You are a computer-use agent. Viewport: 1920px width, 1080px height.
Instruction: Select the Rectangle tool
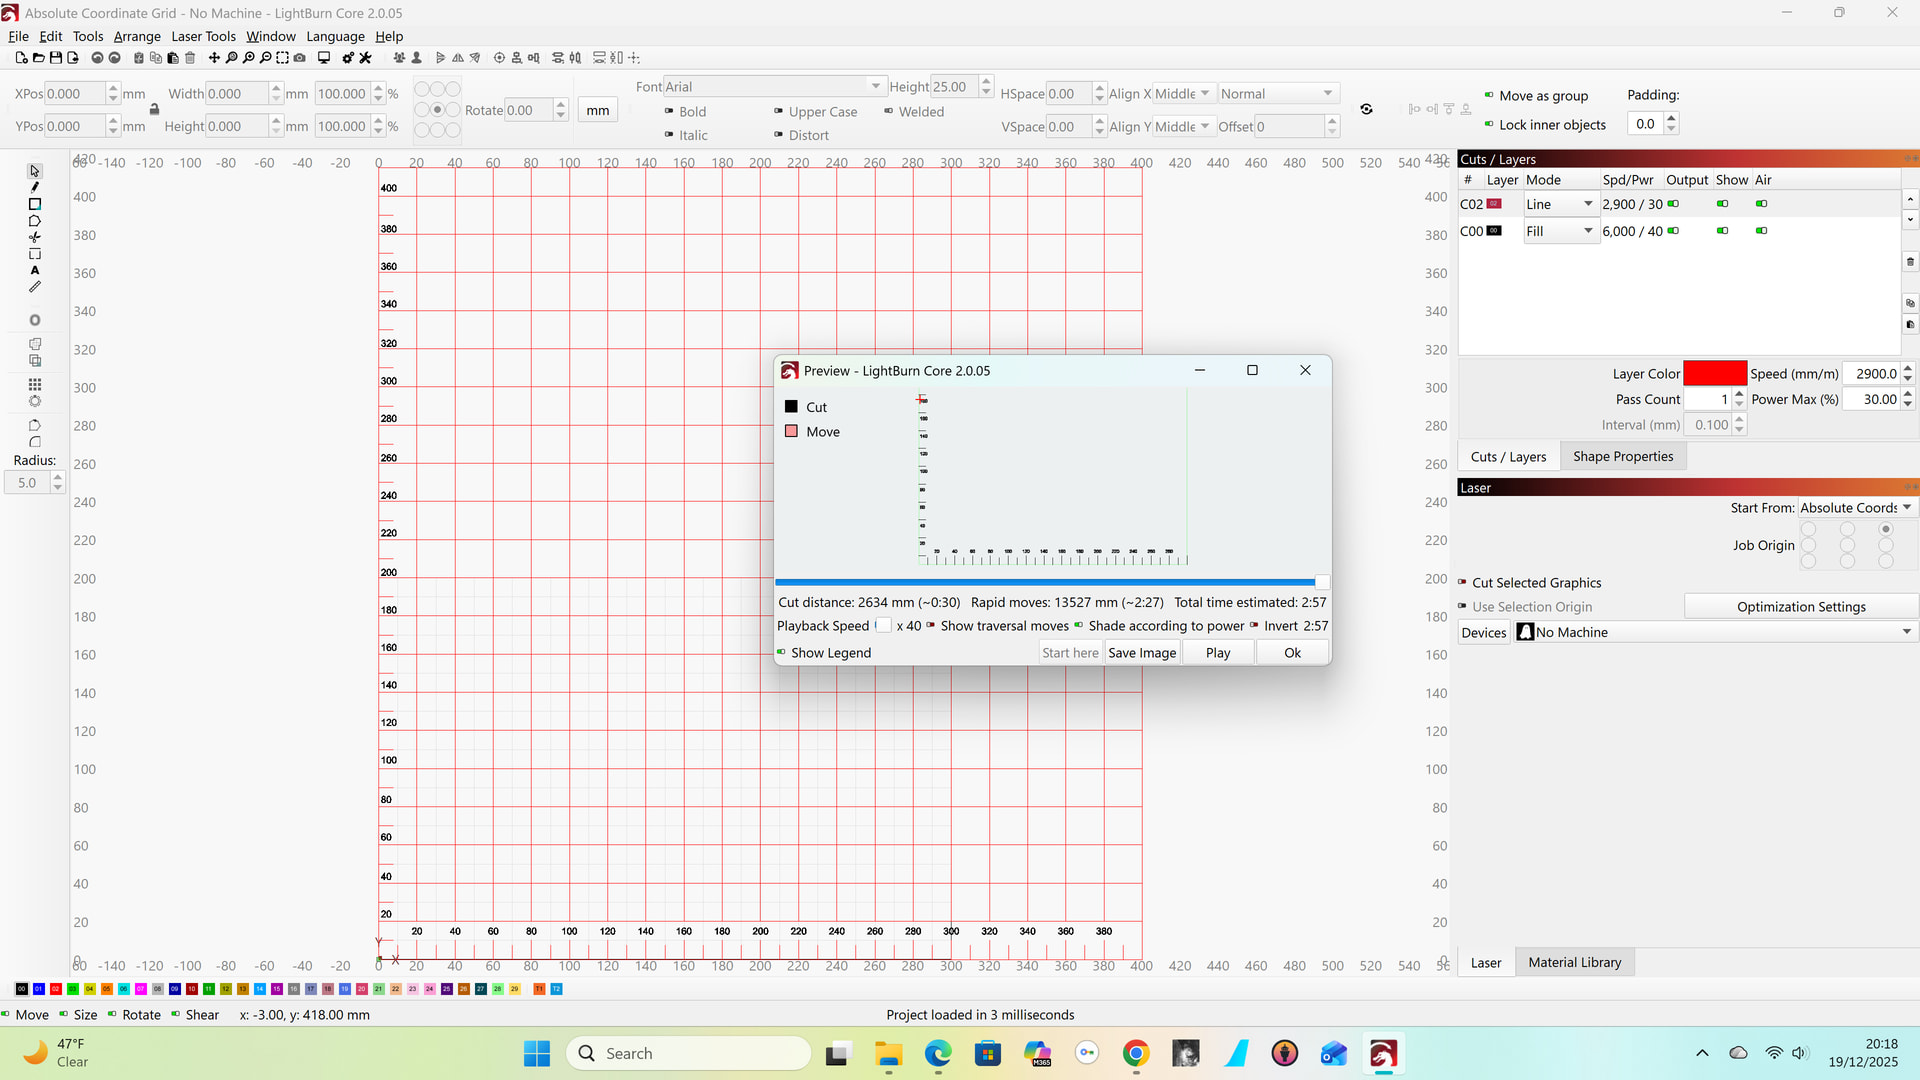pyautogui.click(x=35, y=204)
